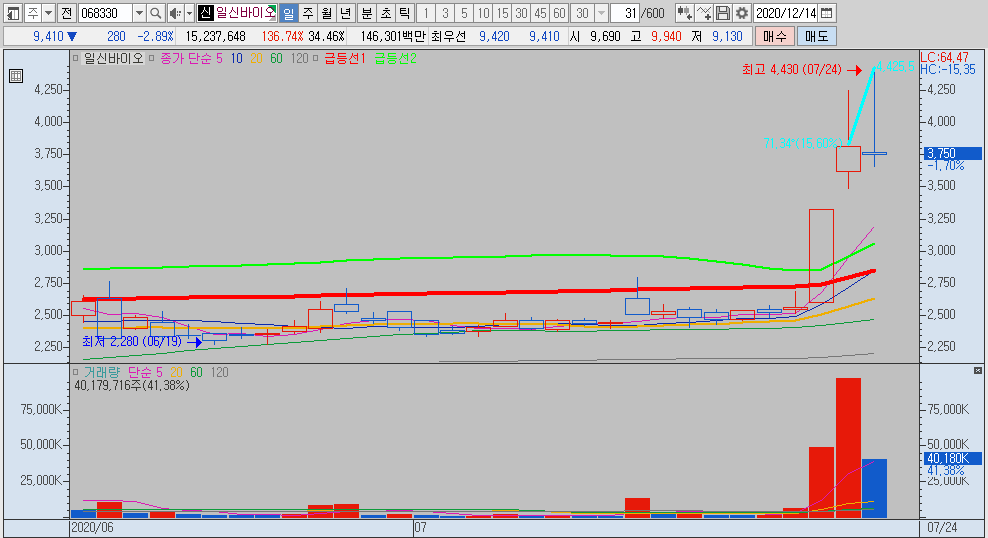Close the volume panel
988x538 pixels.
coord(977,370)
